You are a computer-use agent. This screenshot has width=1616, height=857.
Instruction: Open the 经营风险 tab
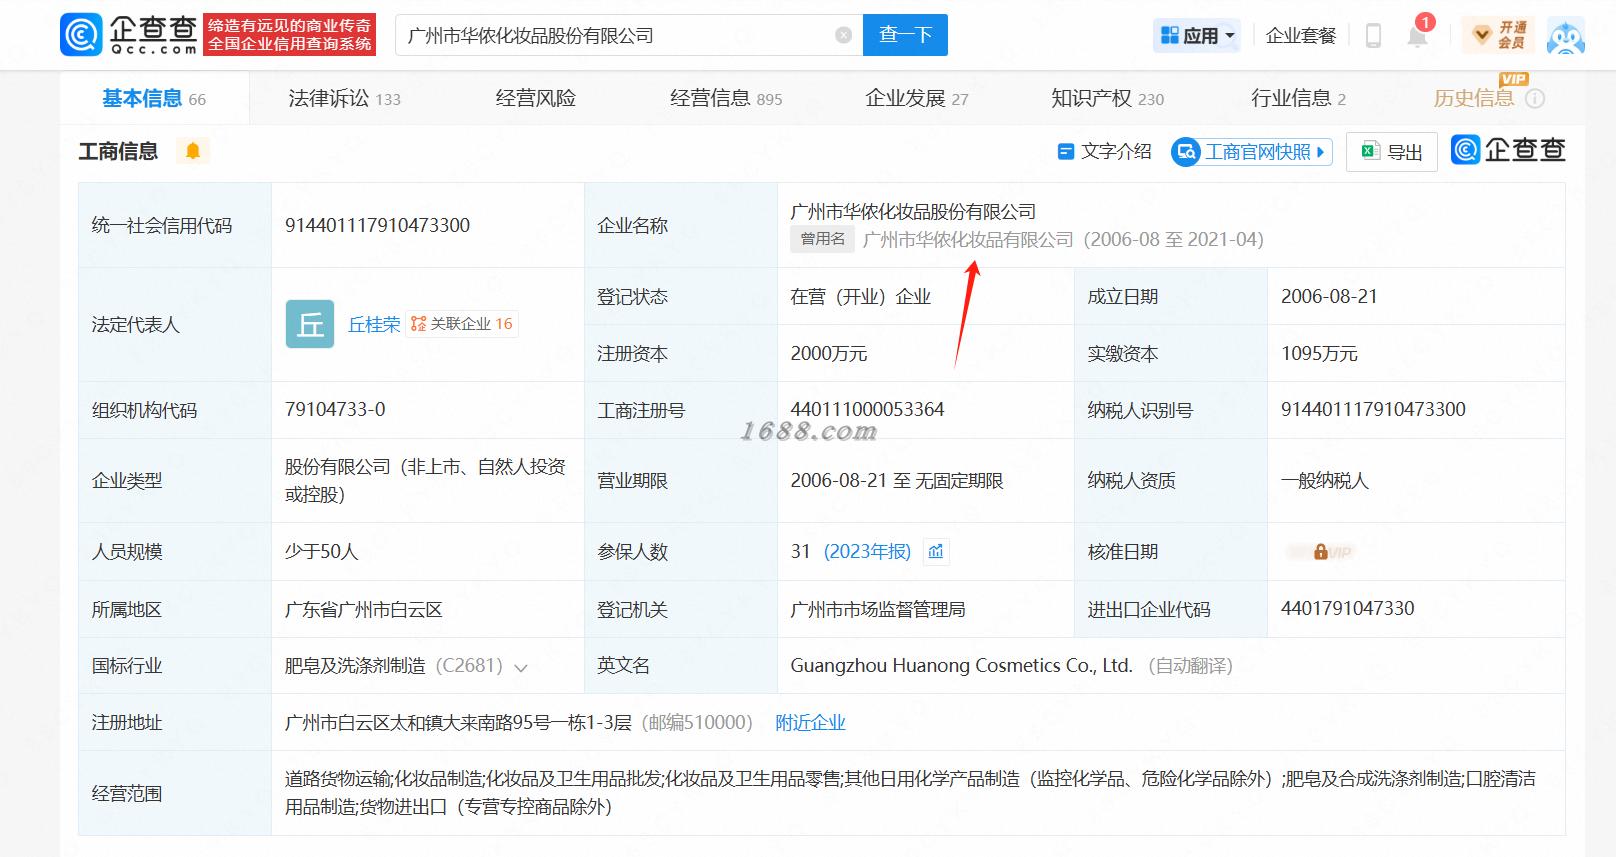point(536,98)
